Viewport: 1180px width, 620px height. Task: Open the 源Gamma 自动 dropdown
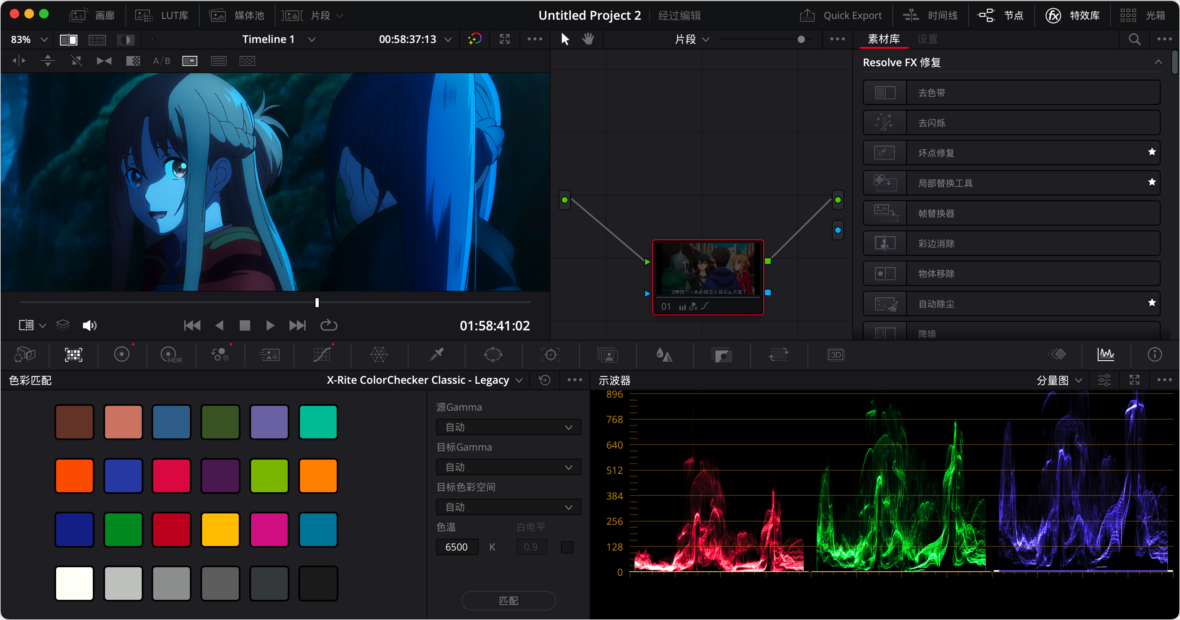[x=507, y=427]
